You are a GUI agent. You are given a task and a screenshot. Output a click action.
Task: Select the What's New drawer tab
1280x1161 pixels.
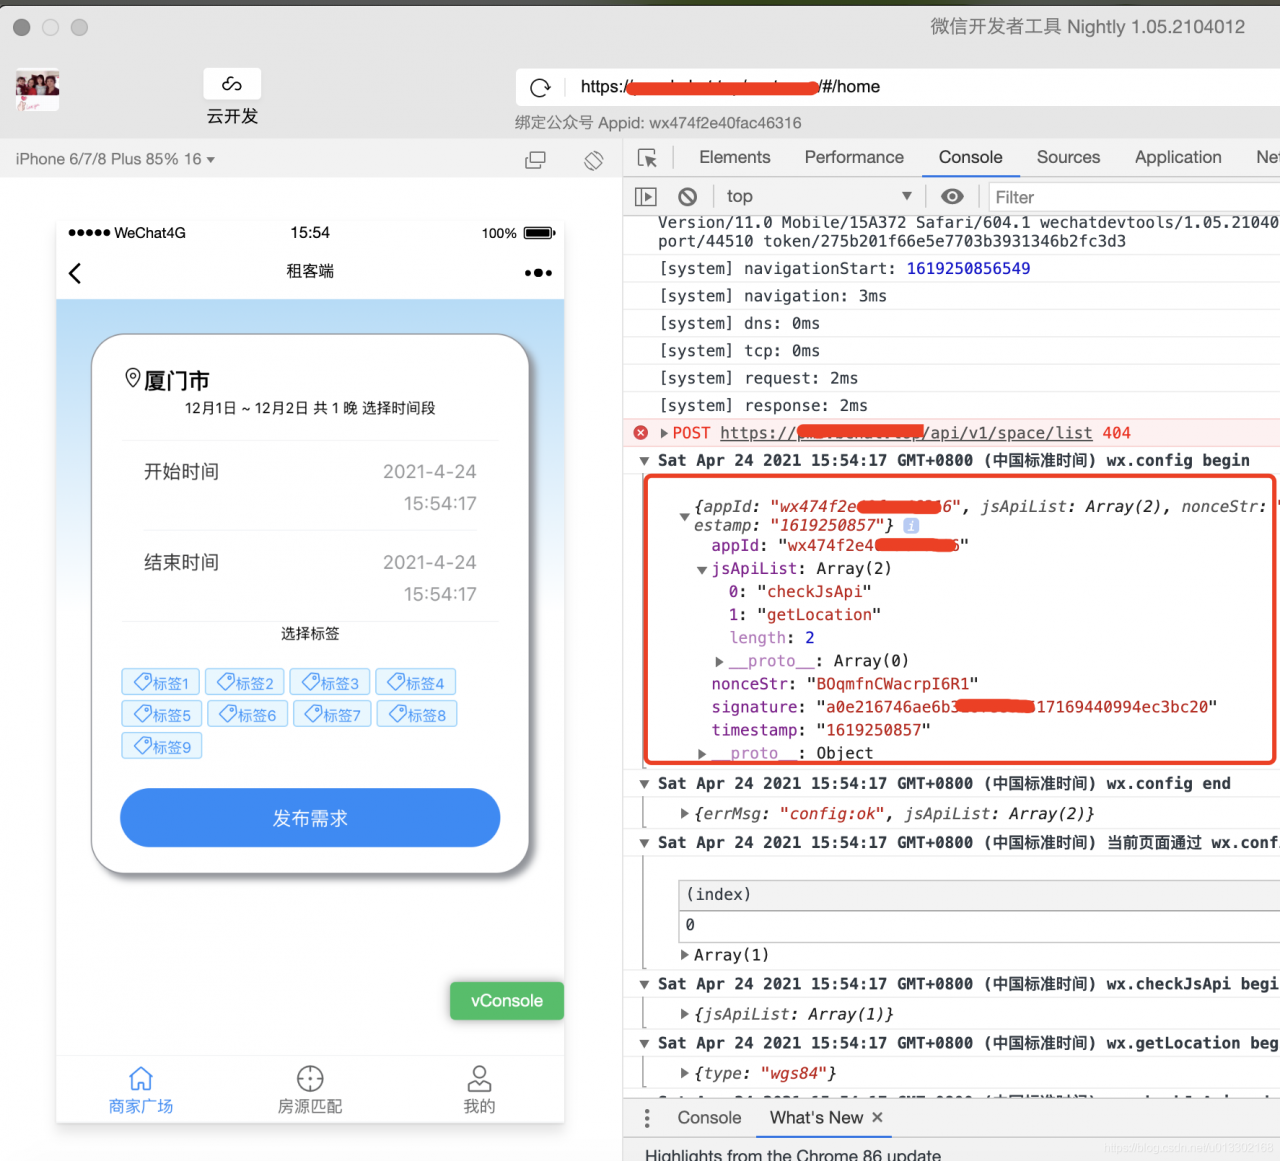(x=816, y=1118)
